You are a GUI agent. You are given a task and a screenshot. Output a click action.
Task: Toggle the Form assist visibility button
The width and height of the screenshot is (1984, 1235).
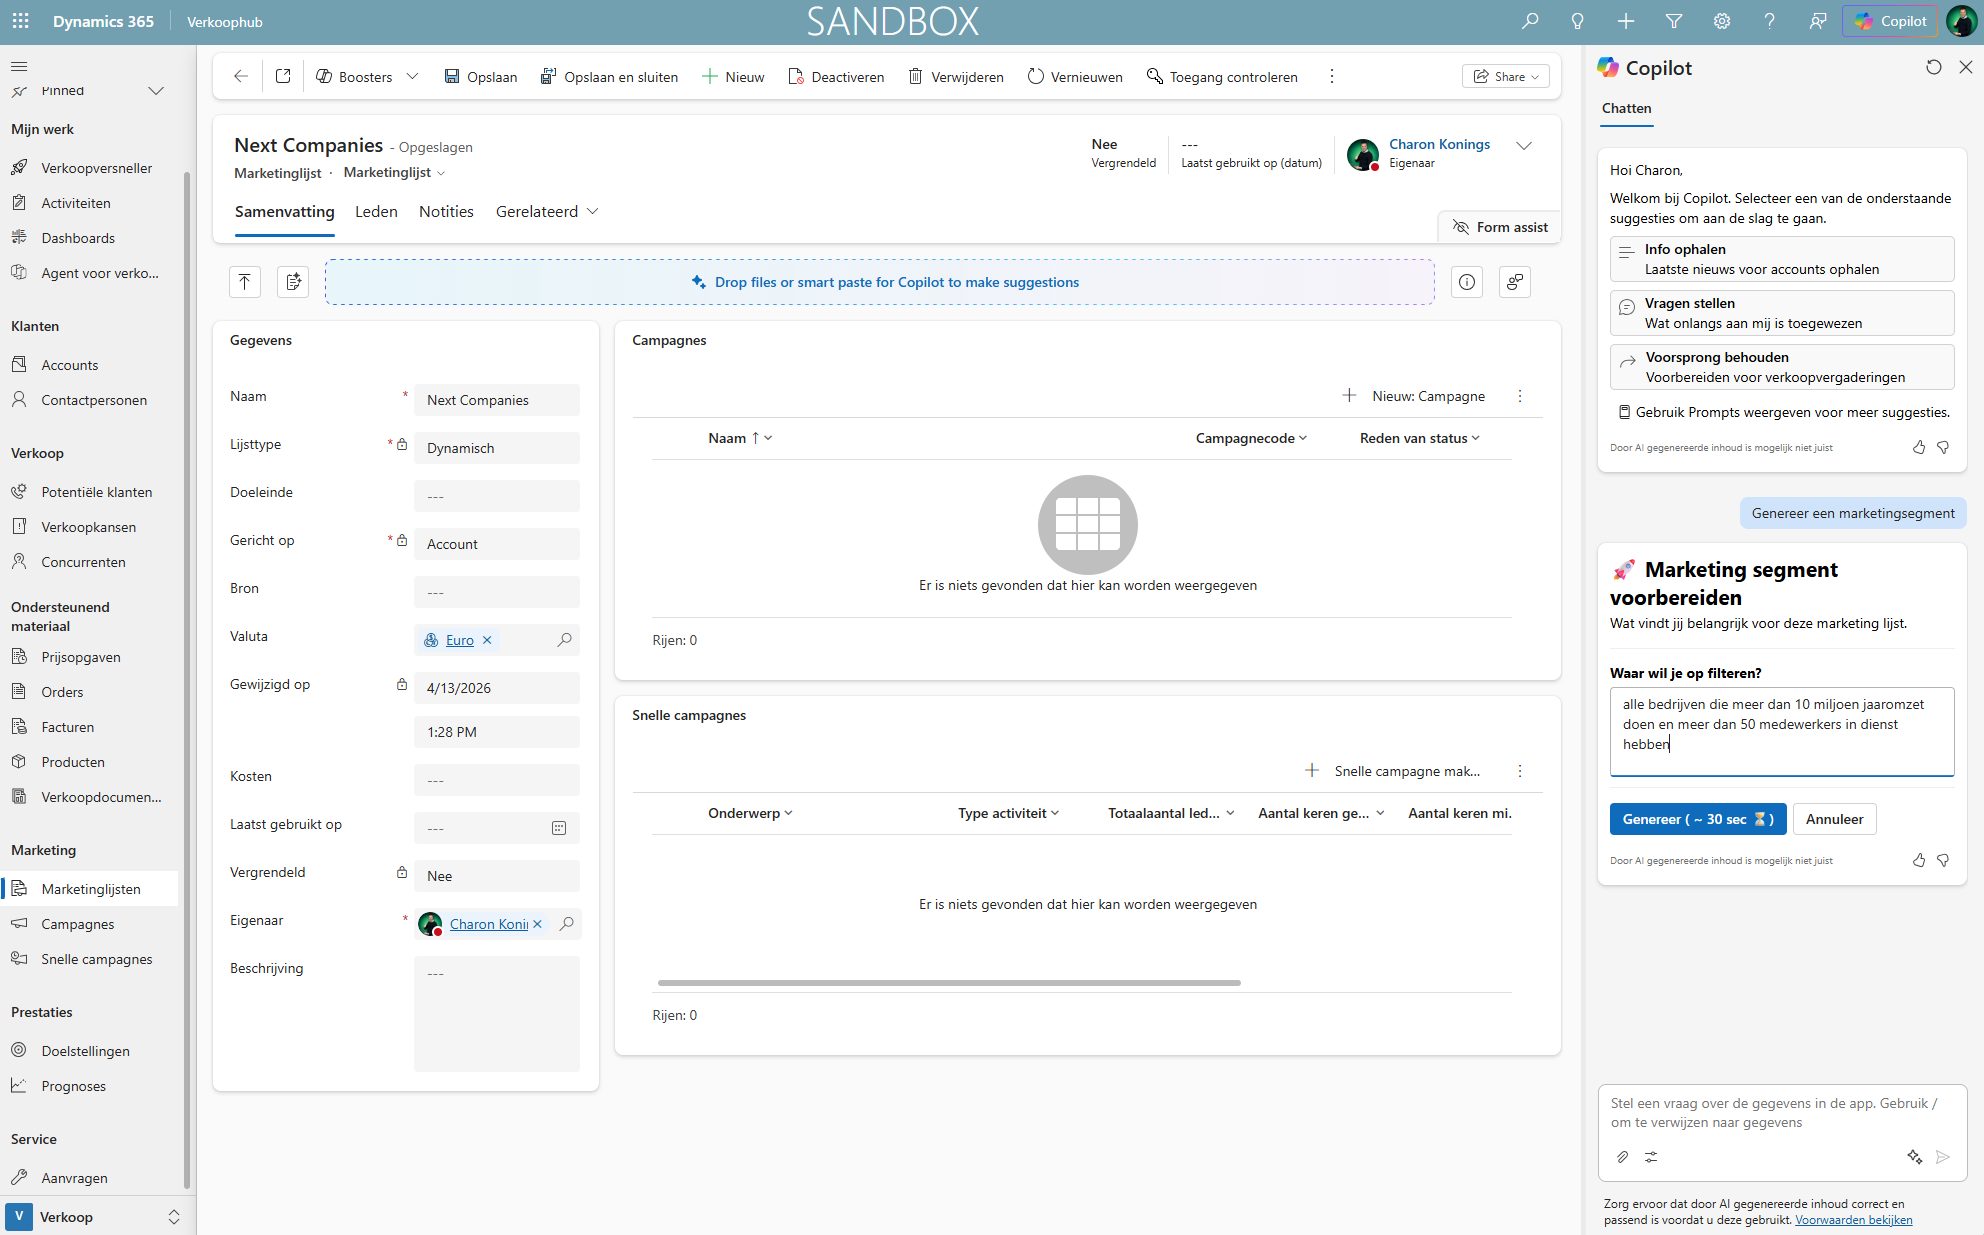coord(1499,227)
